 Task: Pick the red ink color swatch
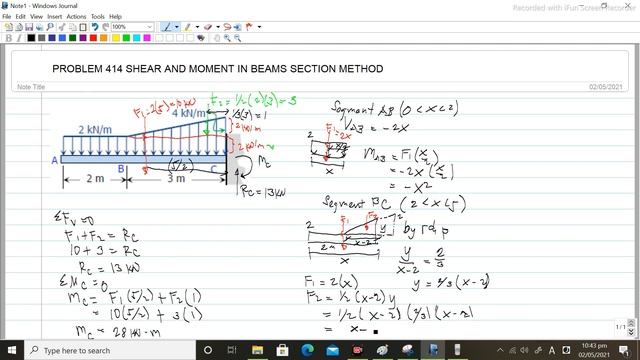coord(93,38)
